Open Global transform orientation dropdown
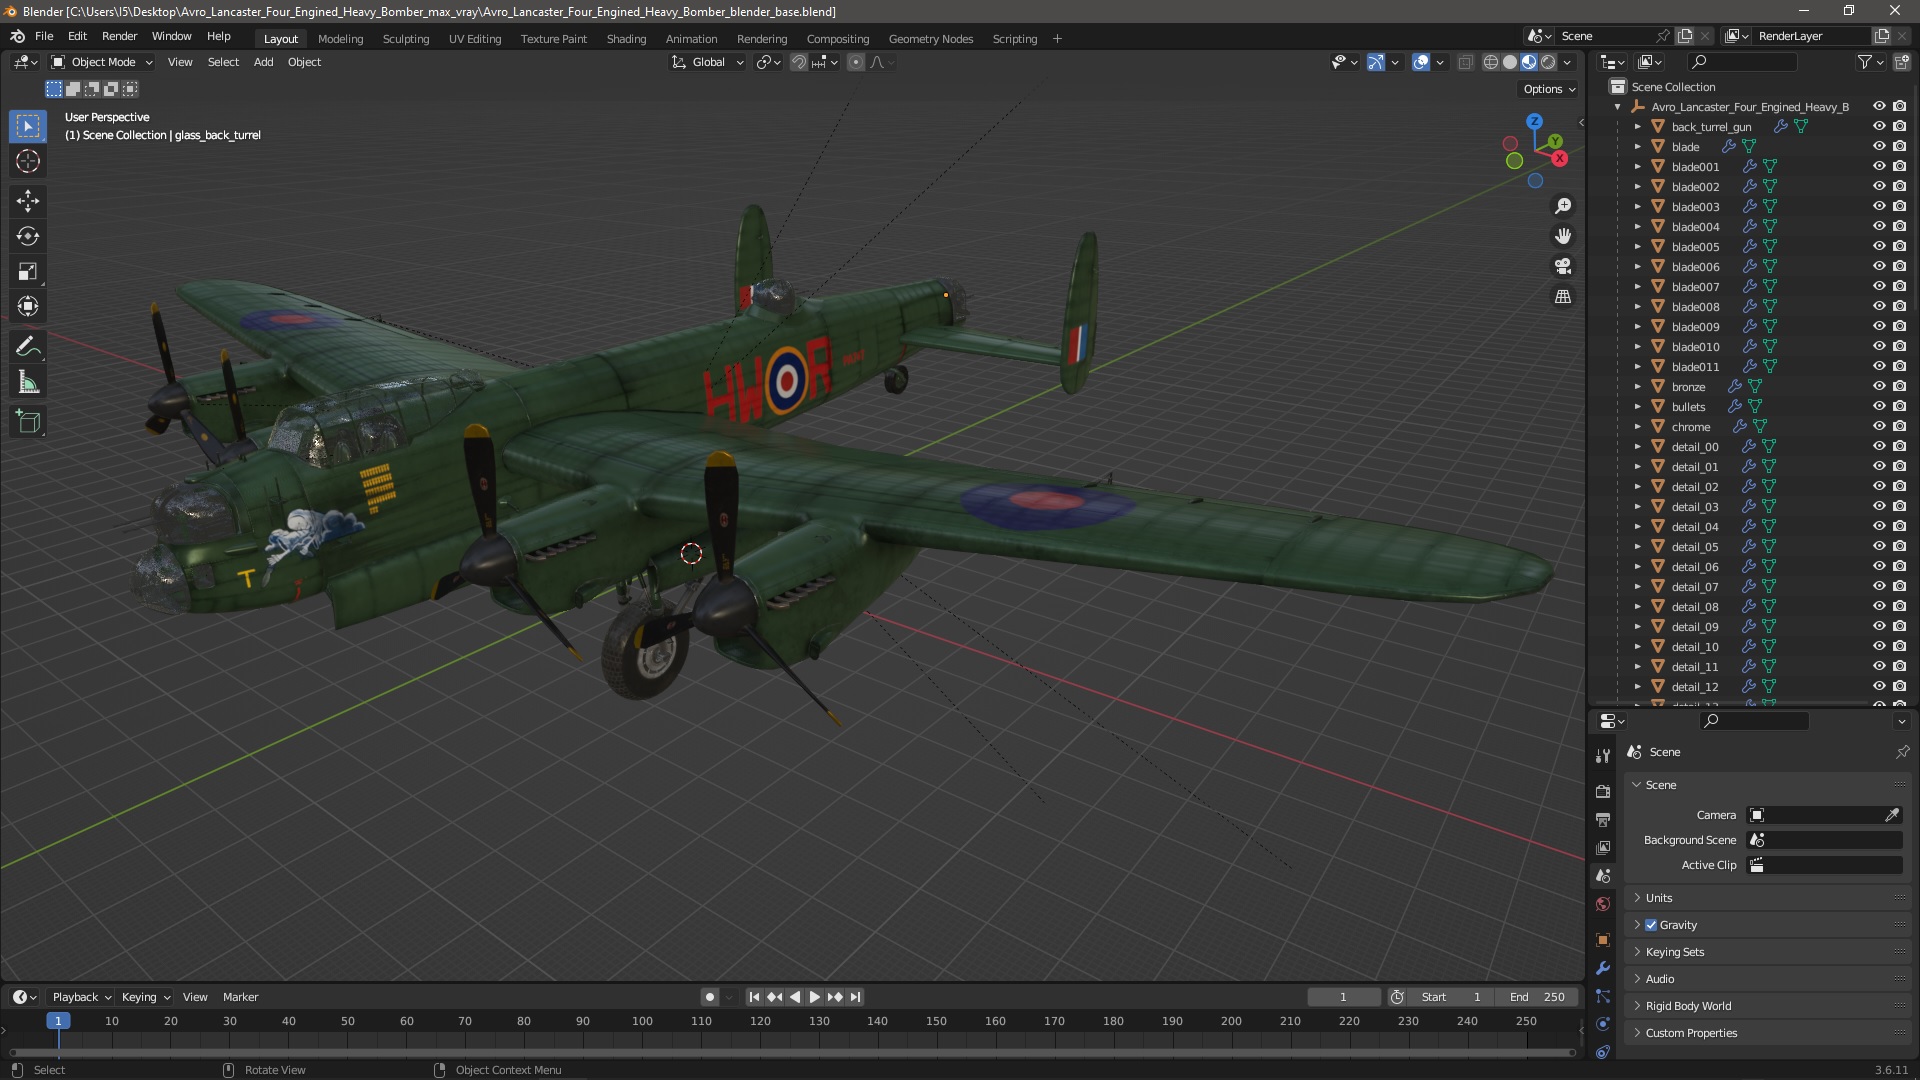Viewport: 1920px width, 1080px height. (707, 62)
